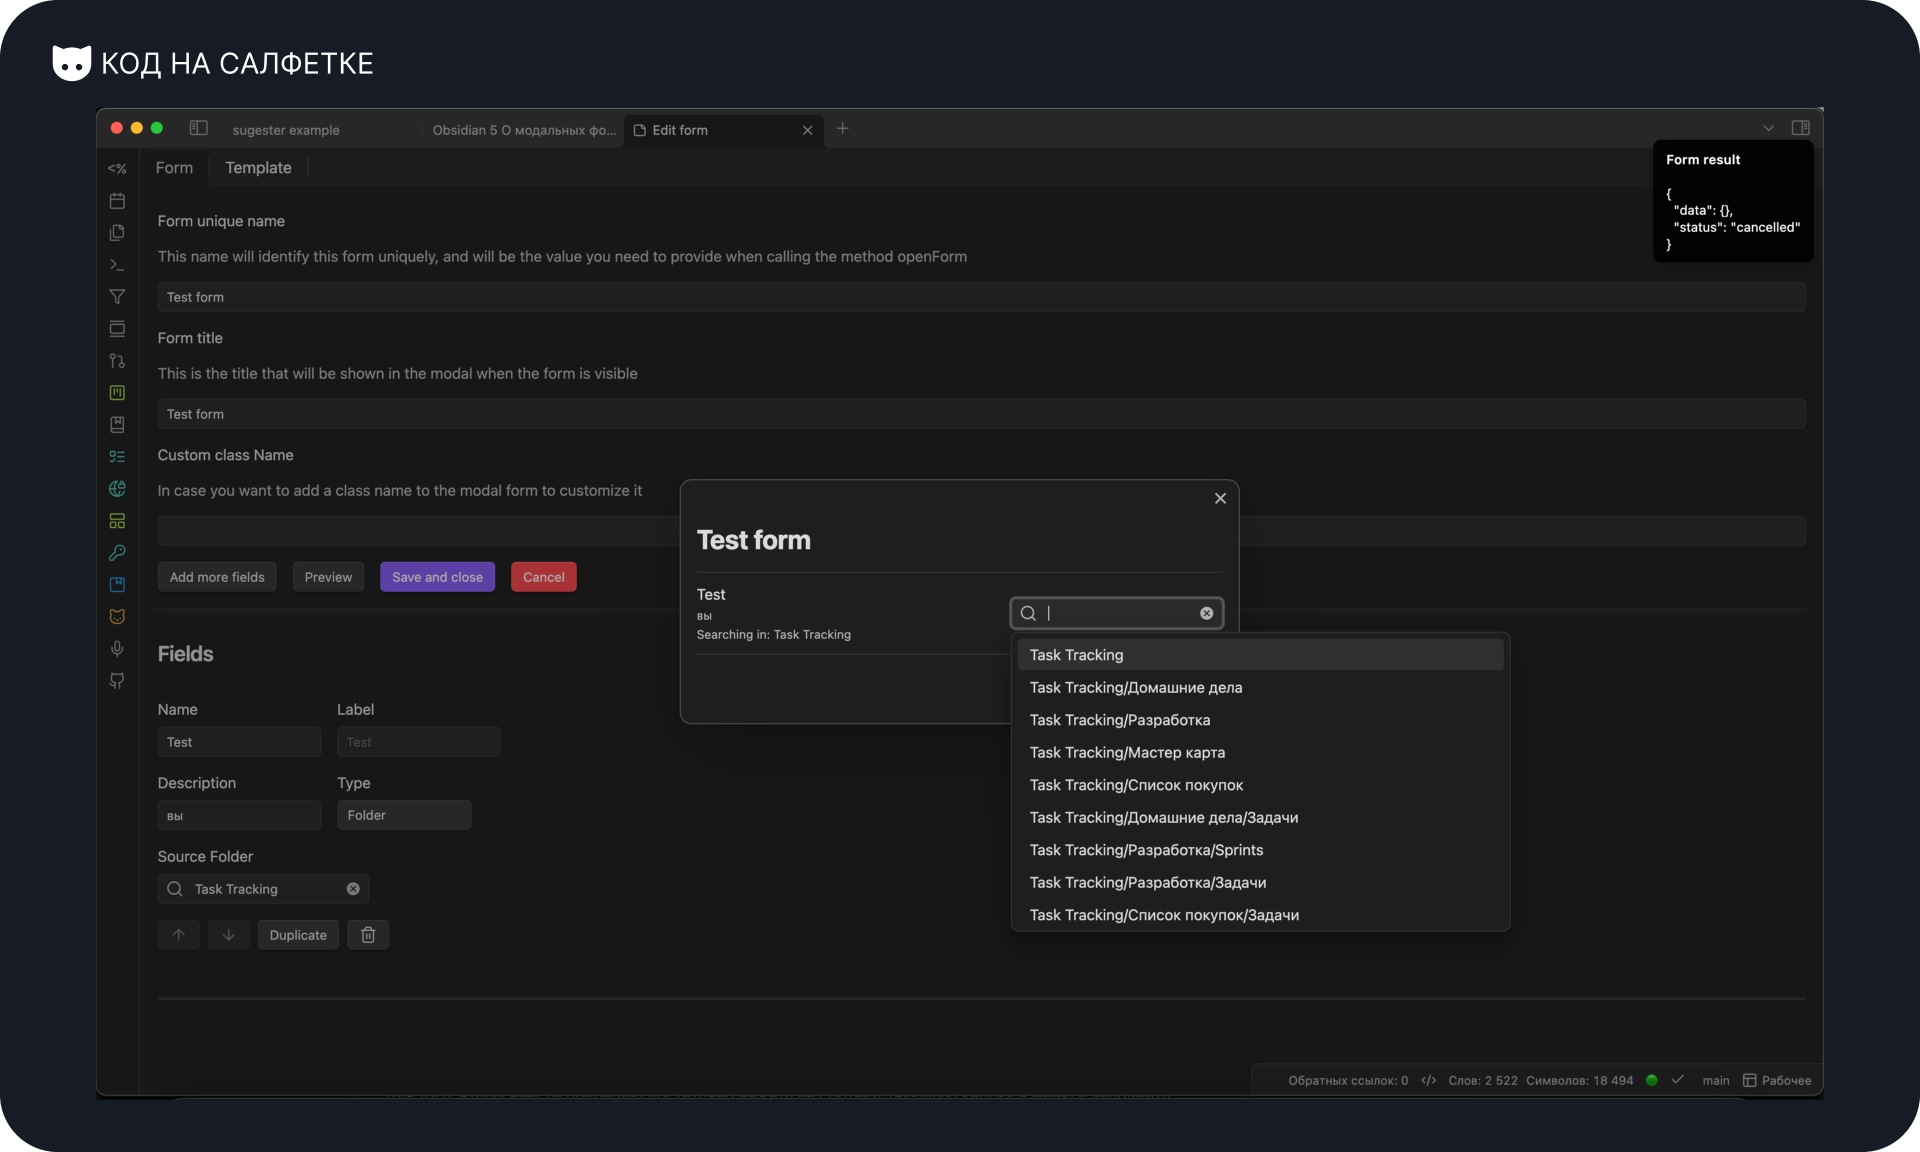1920x1152 pixels.
Task: Open the green Kanban board icon
Action: tap(117, 393)
